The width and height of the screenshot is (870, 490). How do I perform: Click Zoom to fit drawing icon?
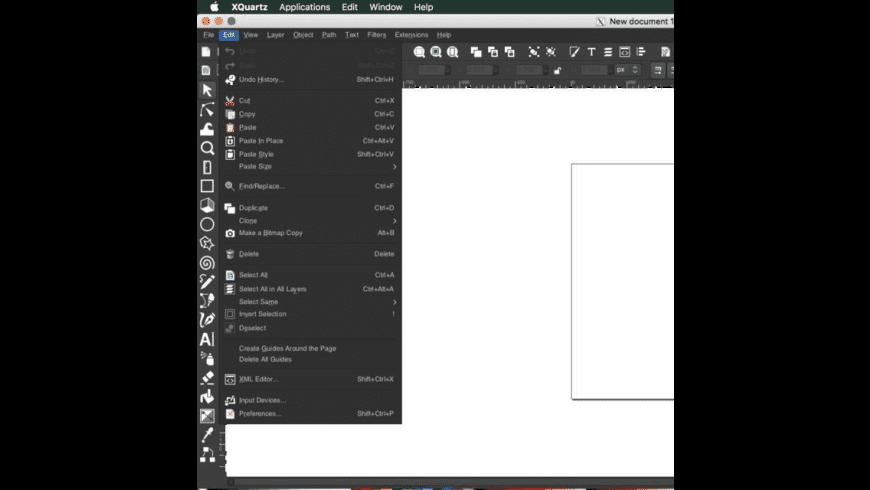[436, 52]
